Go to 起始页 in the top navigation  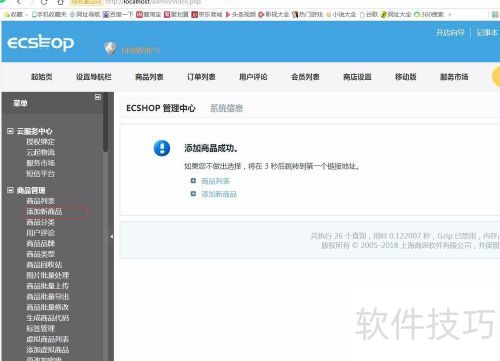tap(42, 77)
